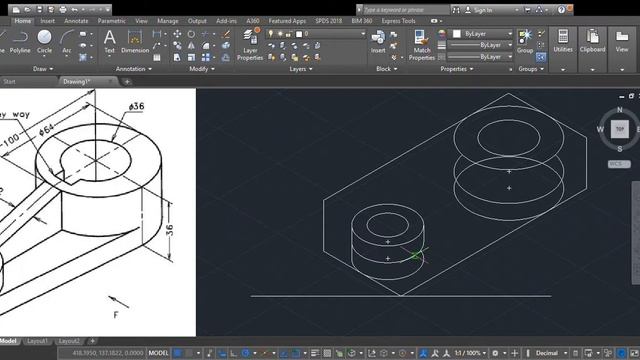Click the Rectangular Array tool icon
This screenshot has height=360, width=640.
[x=206, y=58]
